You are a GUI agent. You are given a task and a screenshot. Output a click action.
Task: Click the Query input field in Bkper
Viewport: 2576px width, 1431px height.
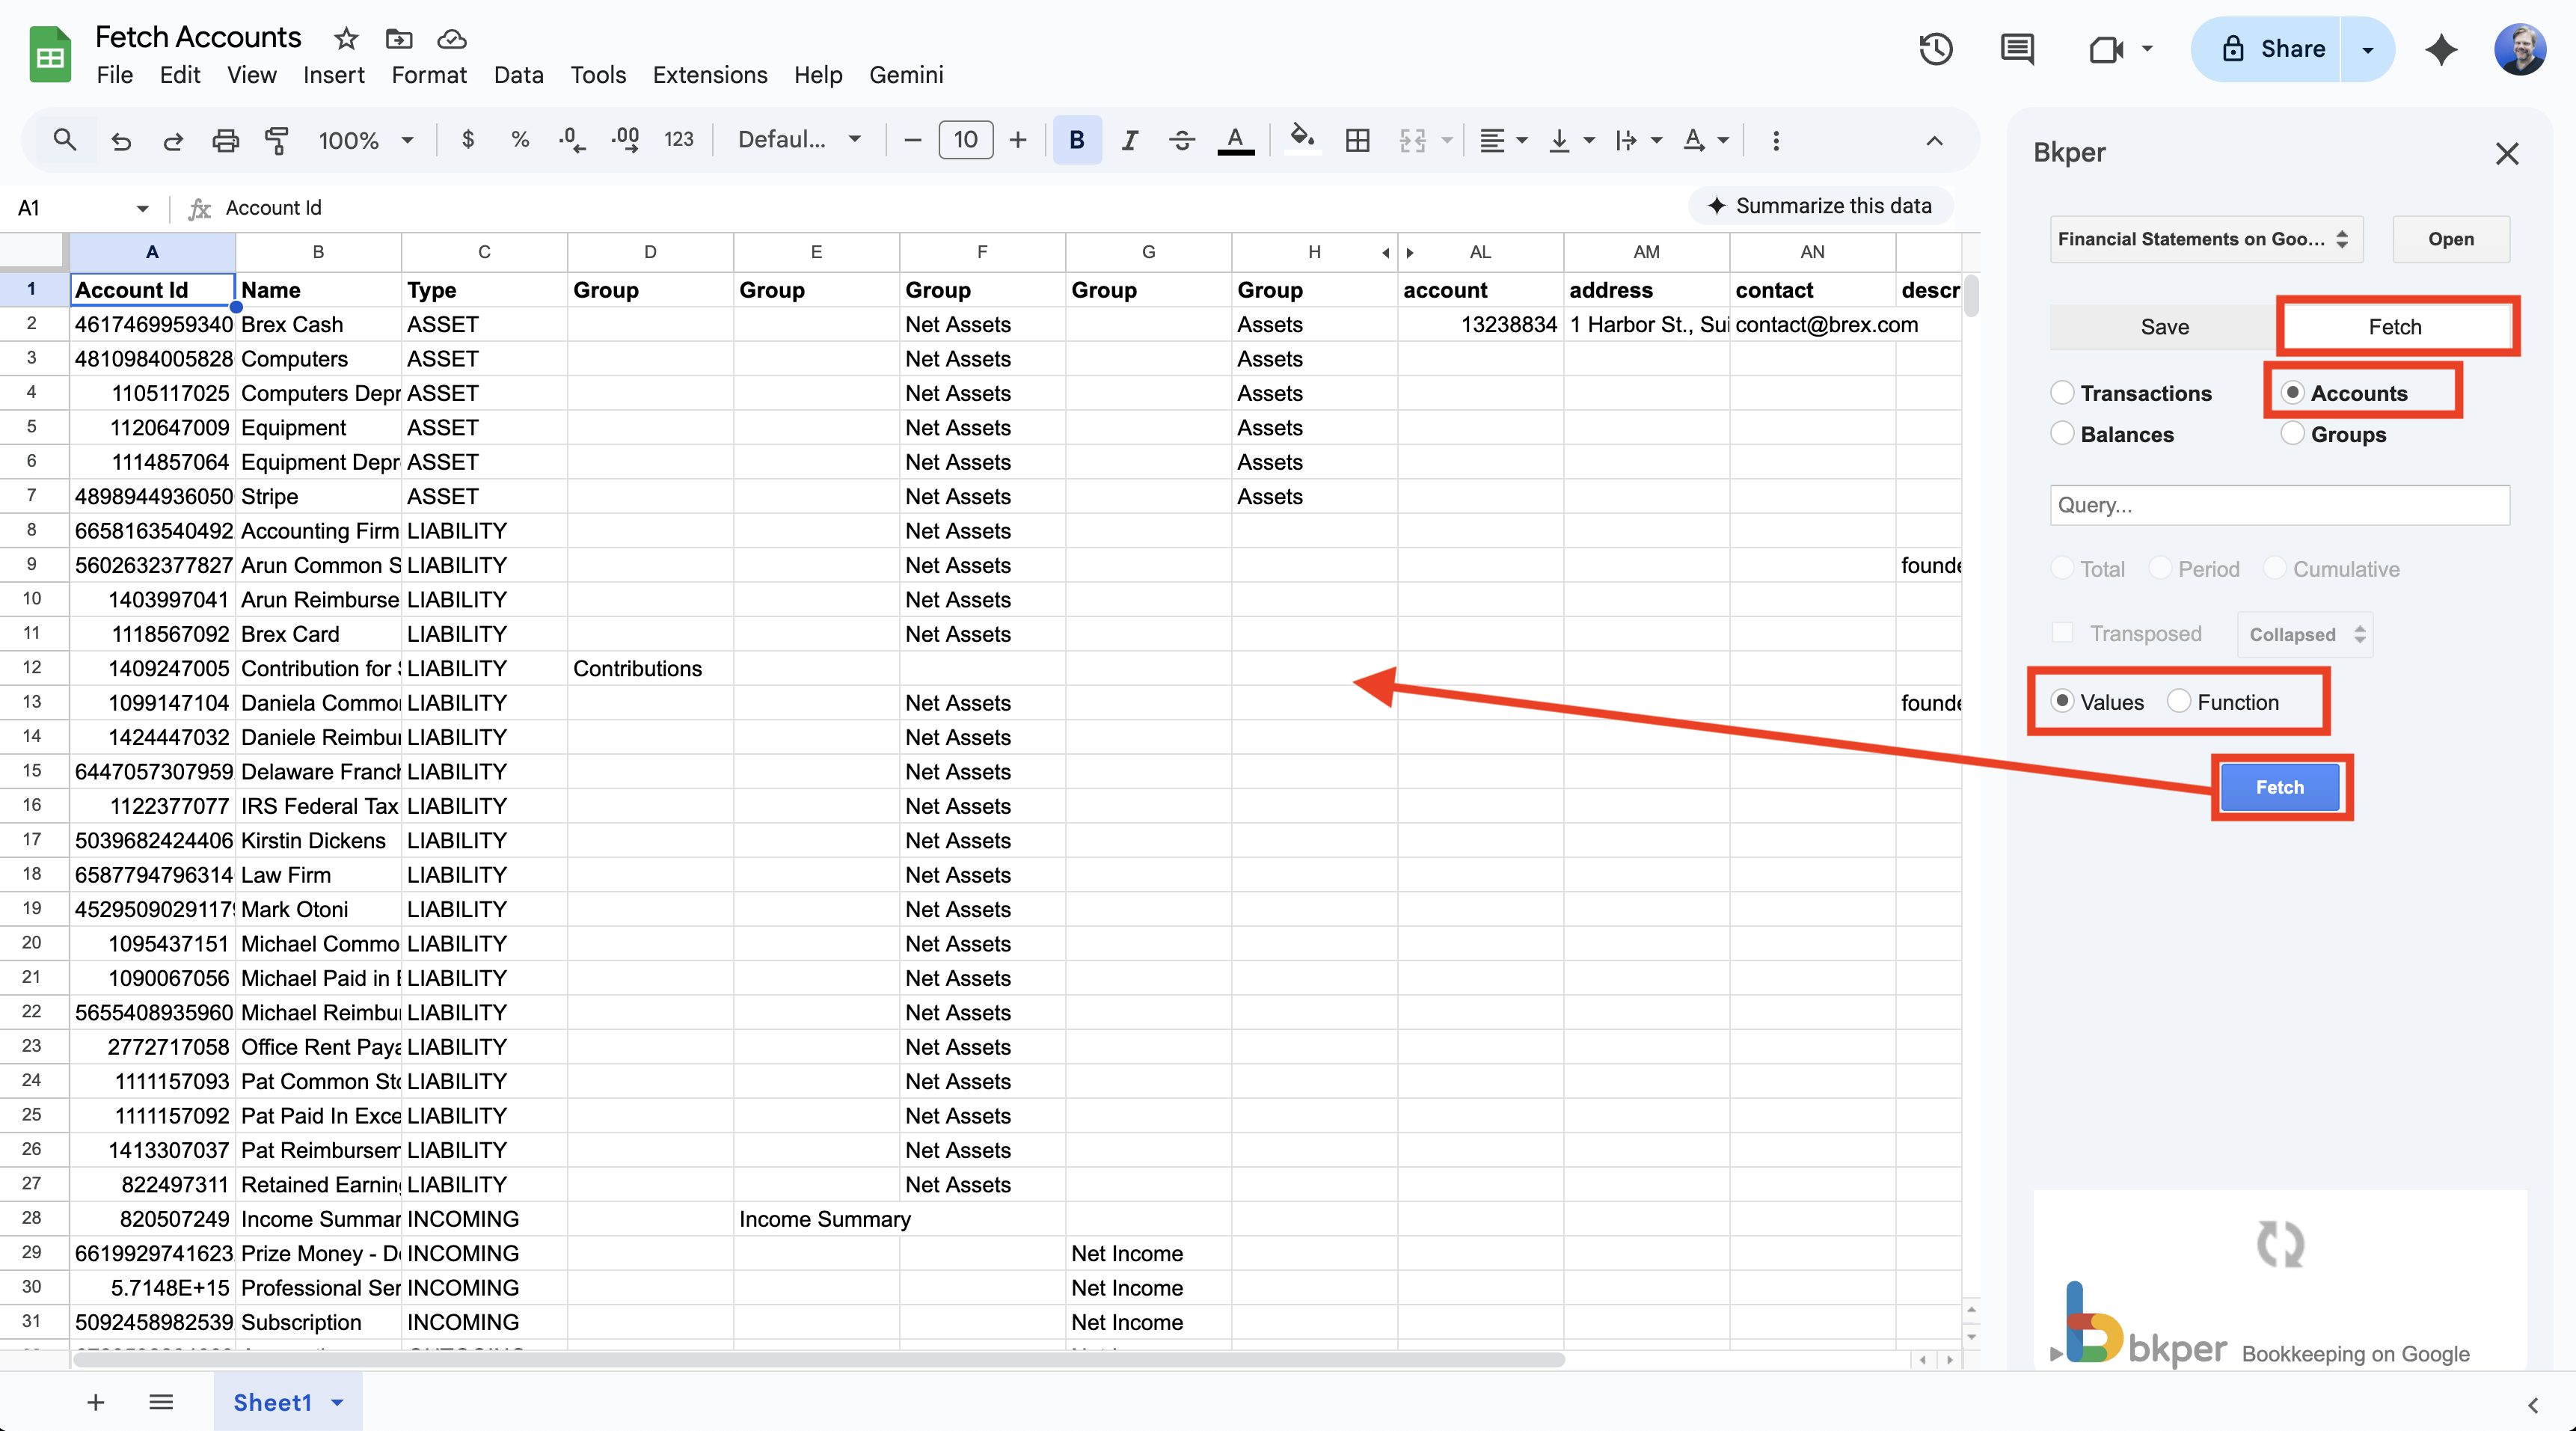click(x=2280, y=505)
